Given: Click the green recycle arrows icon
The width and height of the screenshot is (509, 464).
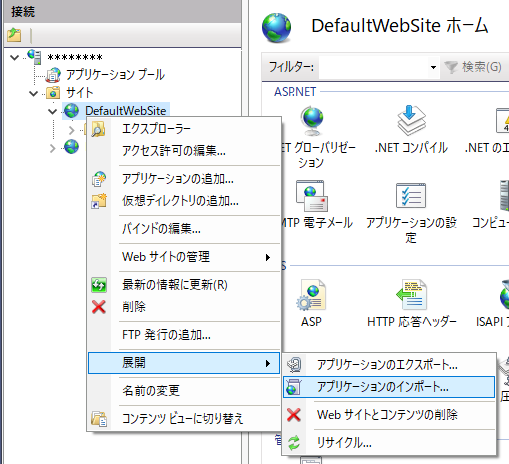Looking at the screenshot, I should [294, 443].
